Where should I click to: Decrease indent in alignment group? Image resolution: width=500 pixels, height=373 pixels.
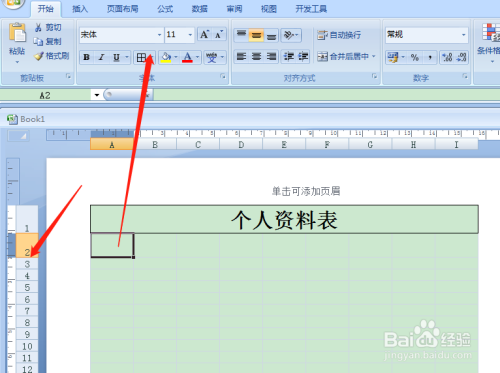click(288, 57)
